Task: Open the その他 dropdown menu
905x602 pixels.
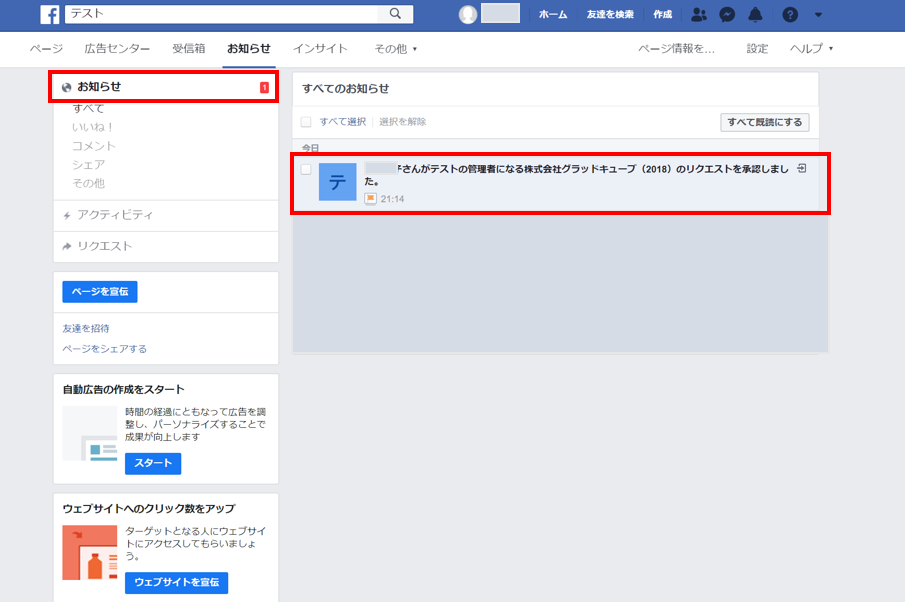Action: 395,49
